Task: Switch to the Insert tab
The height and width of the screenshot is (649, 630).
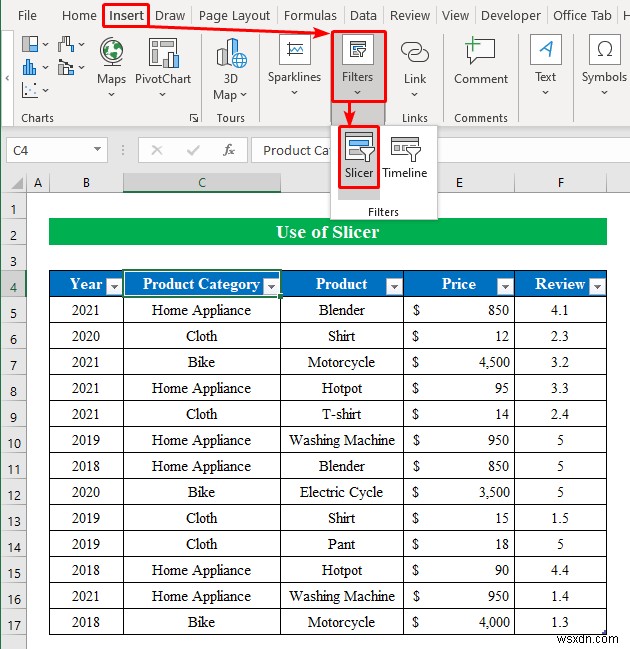Action: pyautogui.click(x=126, y=16)
